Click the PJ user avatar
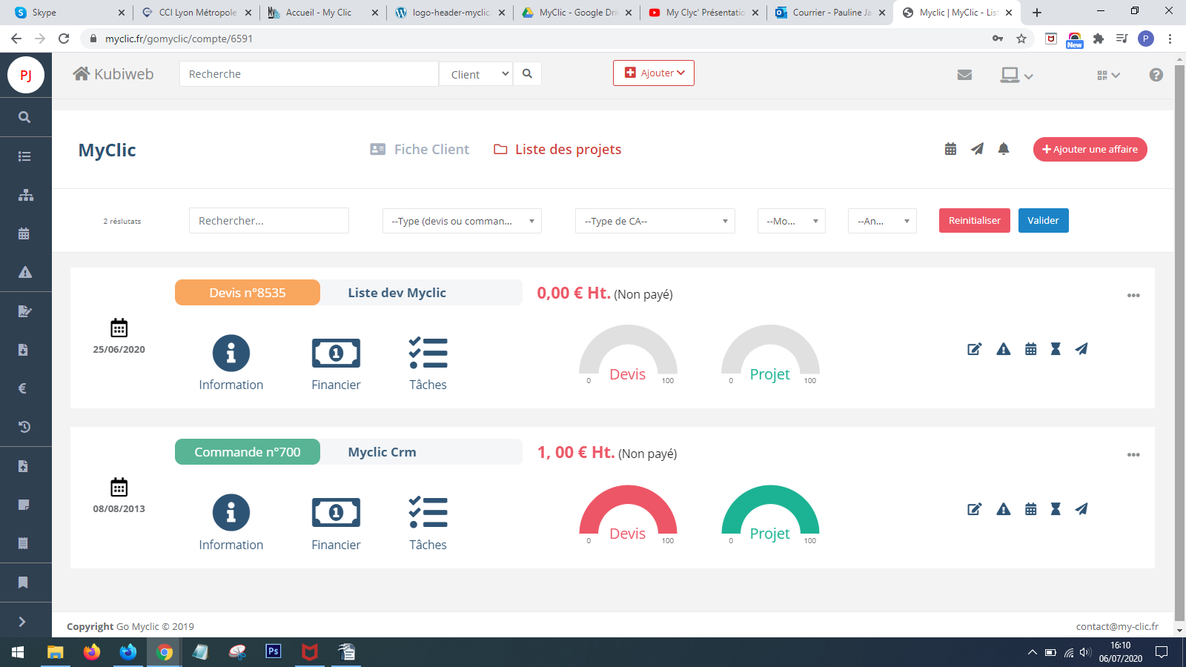The image size is (1186, 667). pos(26,75)
